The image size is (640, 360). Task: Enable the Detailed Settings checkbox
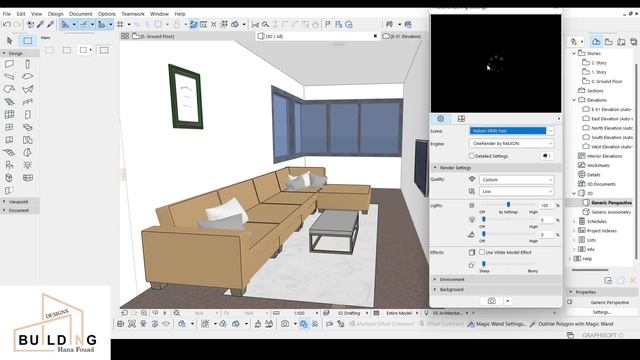pyautogui.click(x=471, y=156)
